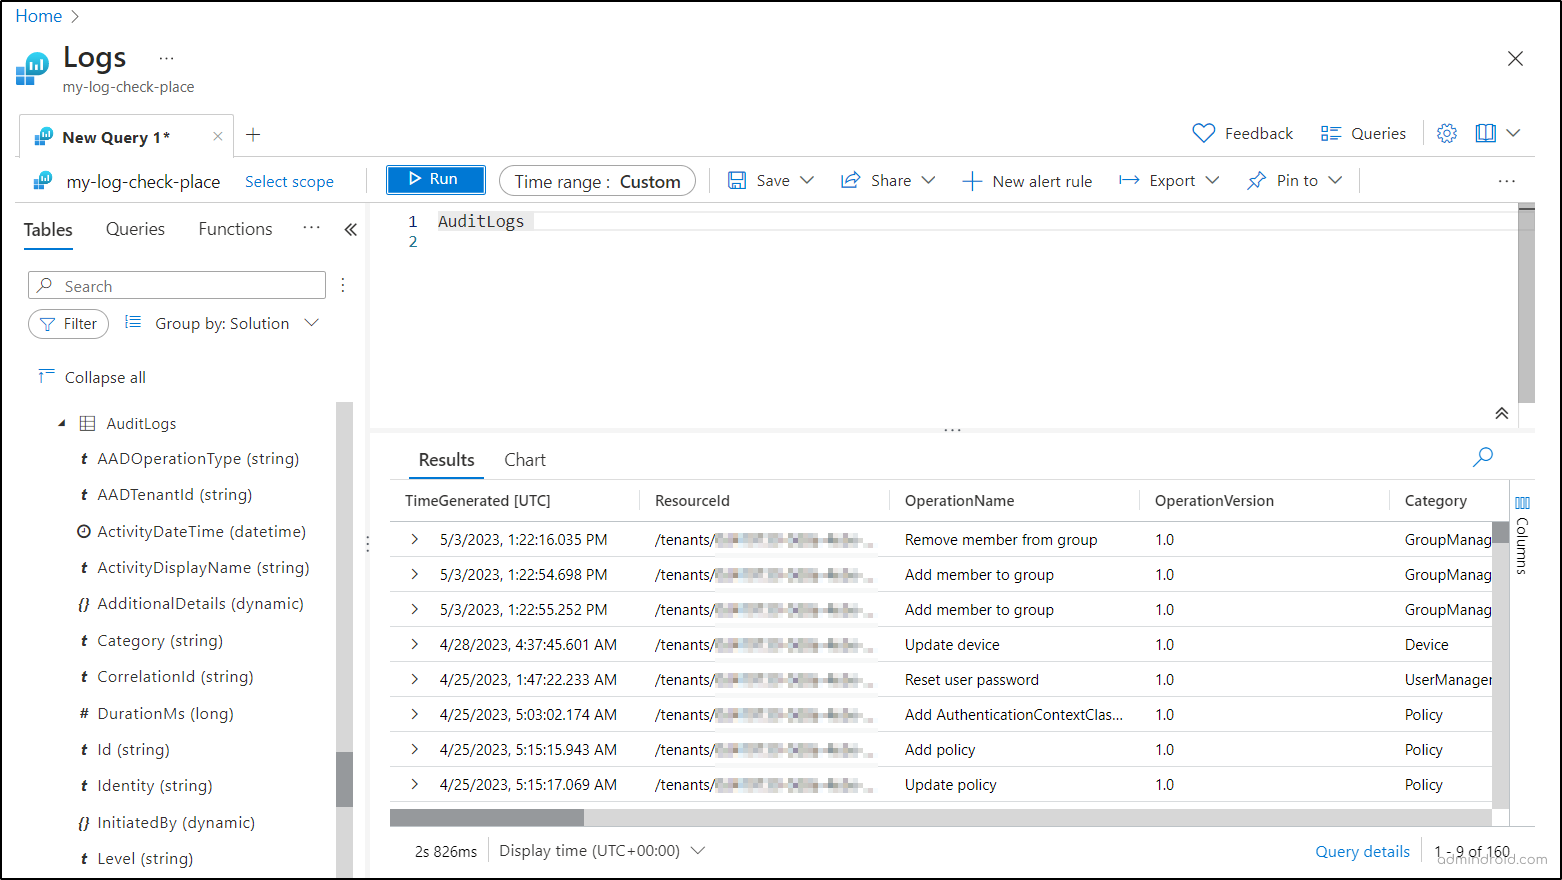Open the search magnifier in Results pane
The height and width of the screenshot is (880, 1562).
(x=1483, y=457)
